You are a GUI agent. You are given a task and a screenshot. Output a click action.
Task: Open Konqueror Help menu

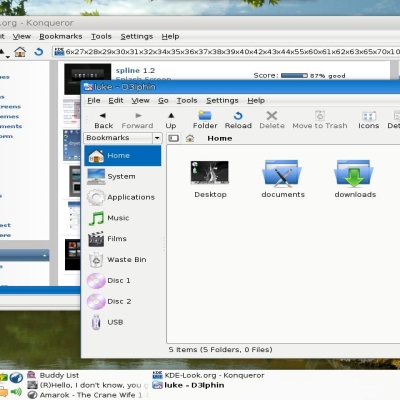[170, 36]
